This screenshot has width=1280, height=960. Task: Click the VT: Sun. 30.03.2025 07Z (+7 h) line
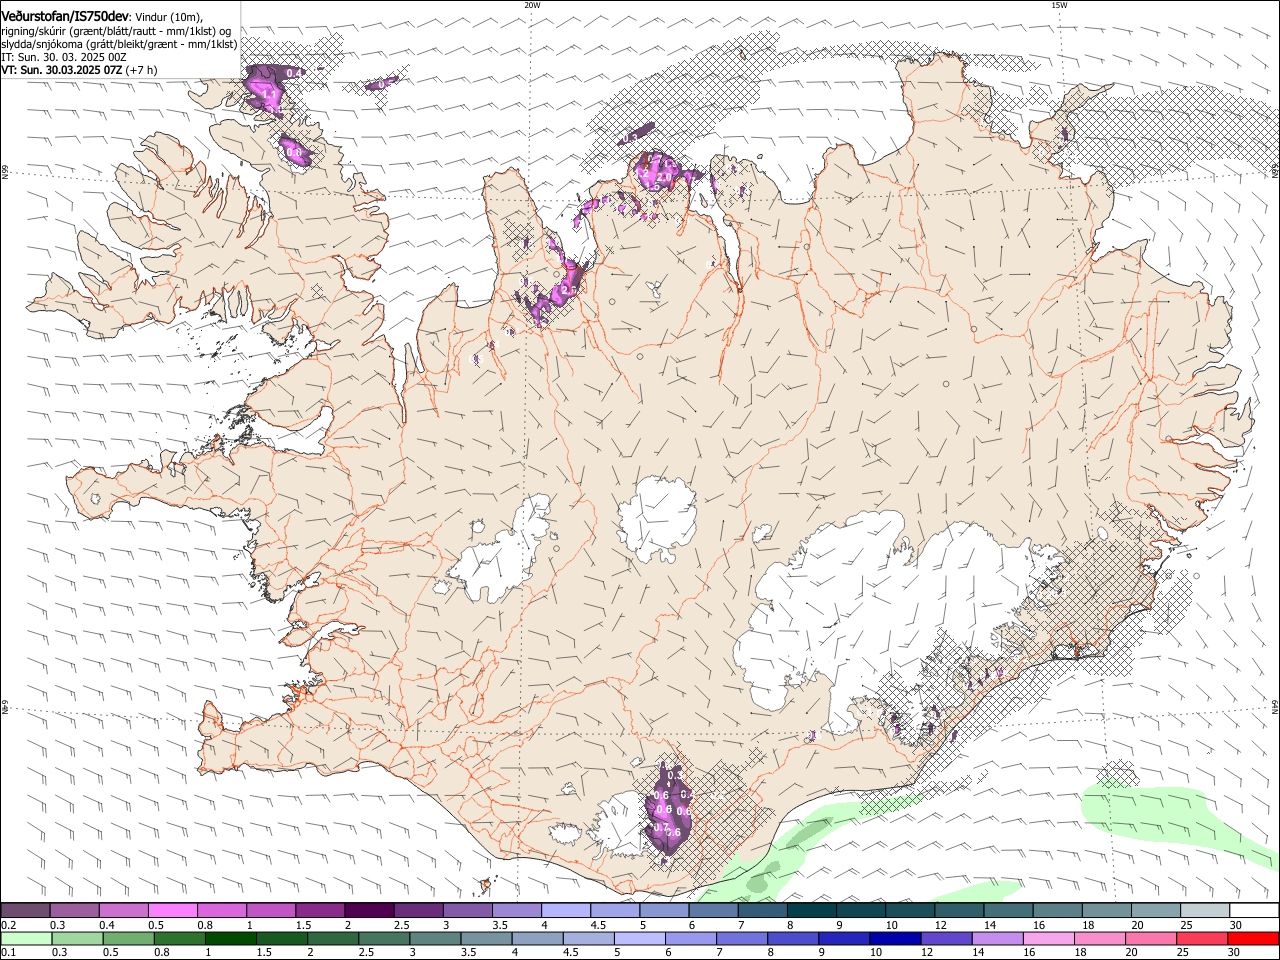pyautogui.click(x=79, y=70)
